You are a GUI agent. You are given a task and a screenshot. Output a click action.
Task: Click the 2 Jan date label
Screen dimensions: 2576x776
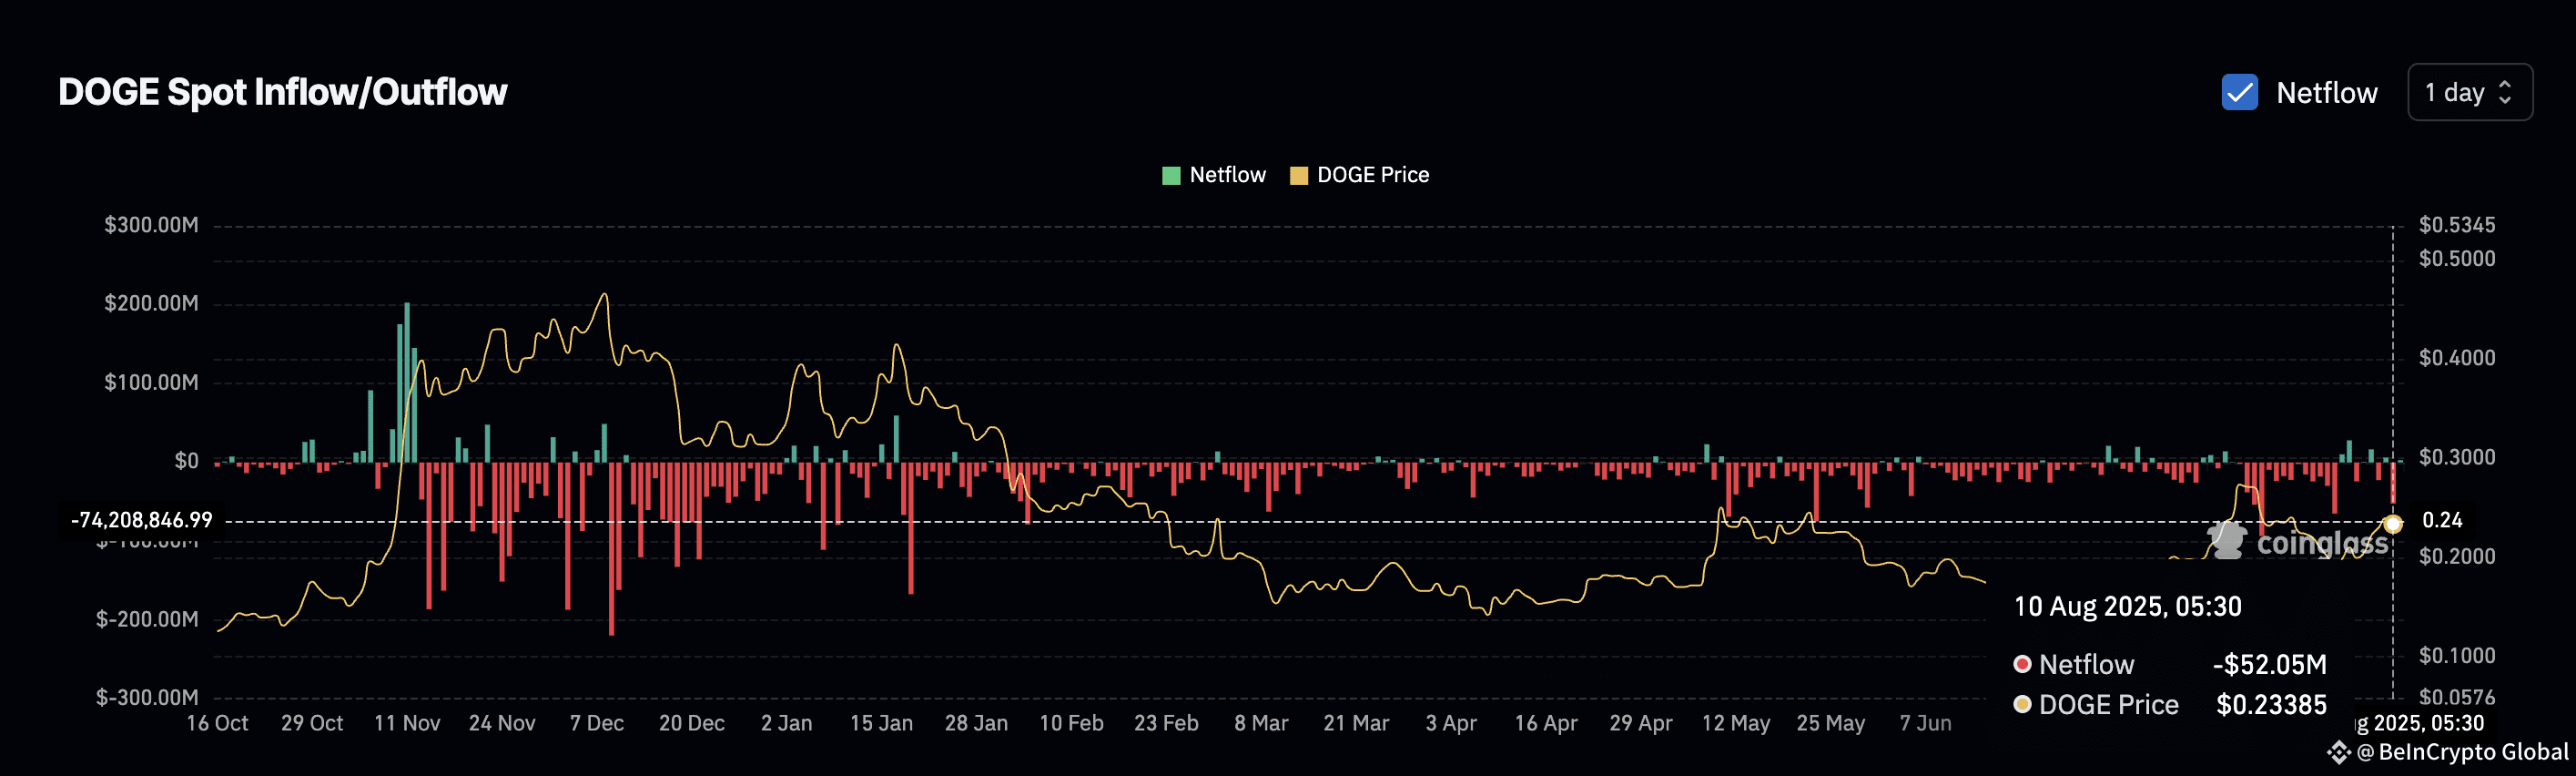point(787,723)
